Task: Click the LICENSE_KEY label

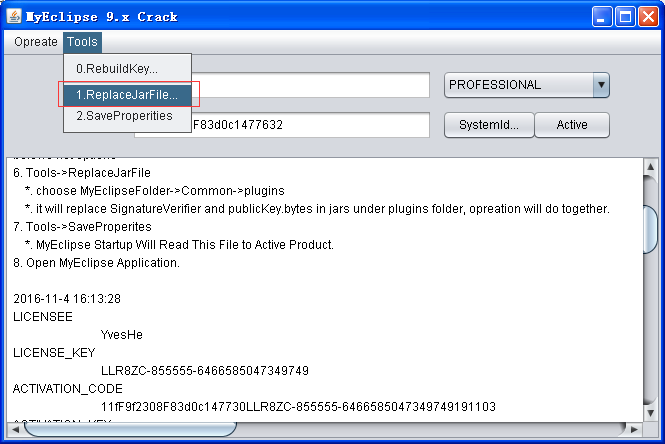Action: click(x=54, y=353)
